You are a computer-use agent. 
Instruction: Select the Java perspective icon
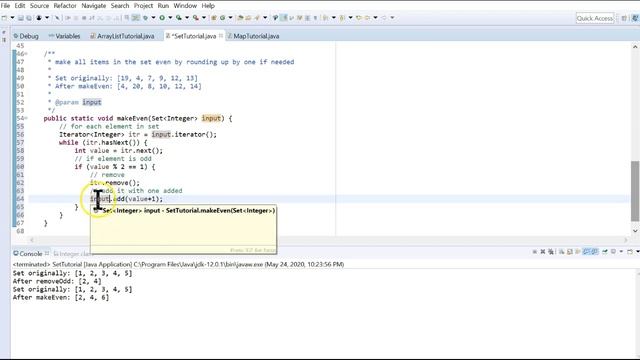coord(635,18)
